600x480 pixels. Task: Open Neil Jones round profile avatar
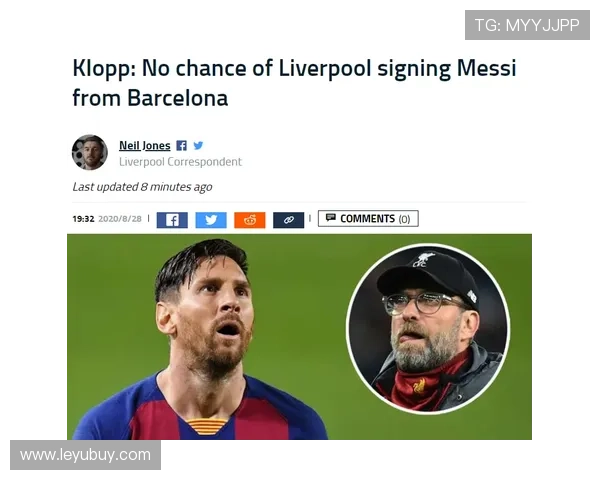[90, 152]
